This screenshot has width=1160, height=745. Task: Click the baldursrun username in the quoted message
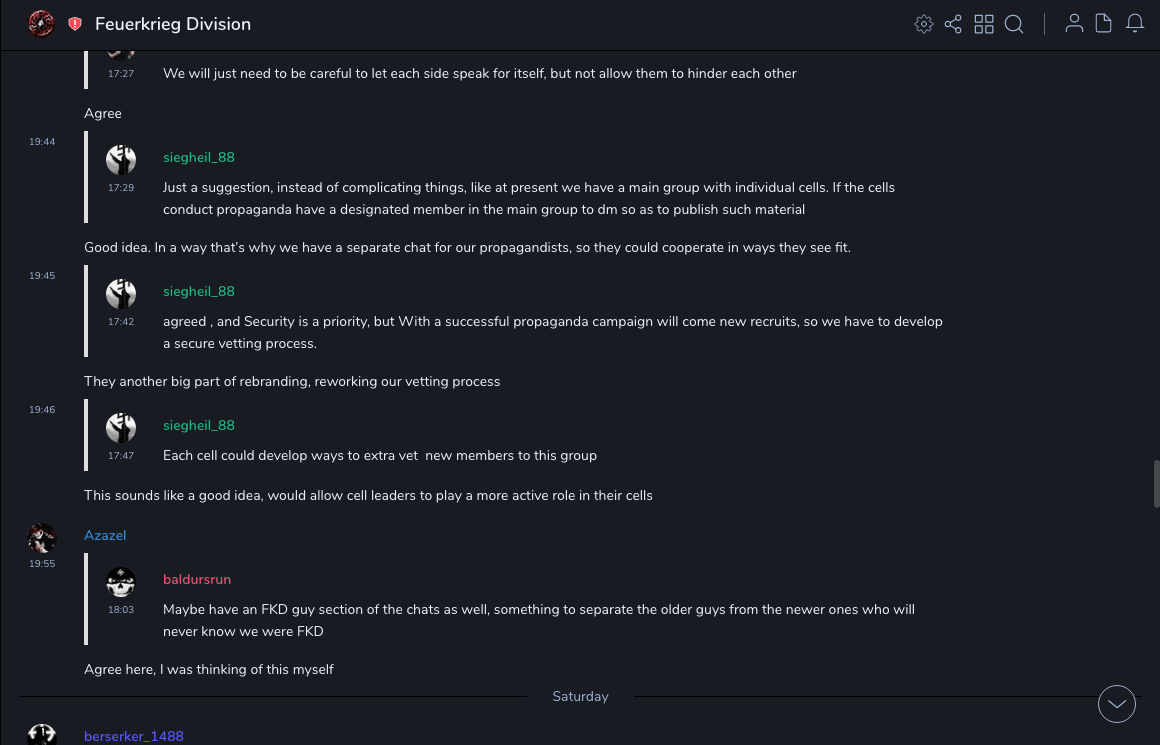pos(197,580)
